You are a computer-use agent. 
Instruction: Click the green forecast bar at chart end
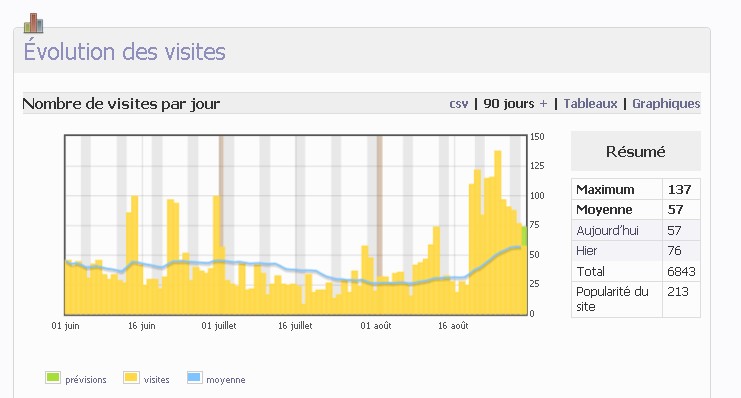(524, 236)
